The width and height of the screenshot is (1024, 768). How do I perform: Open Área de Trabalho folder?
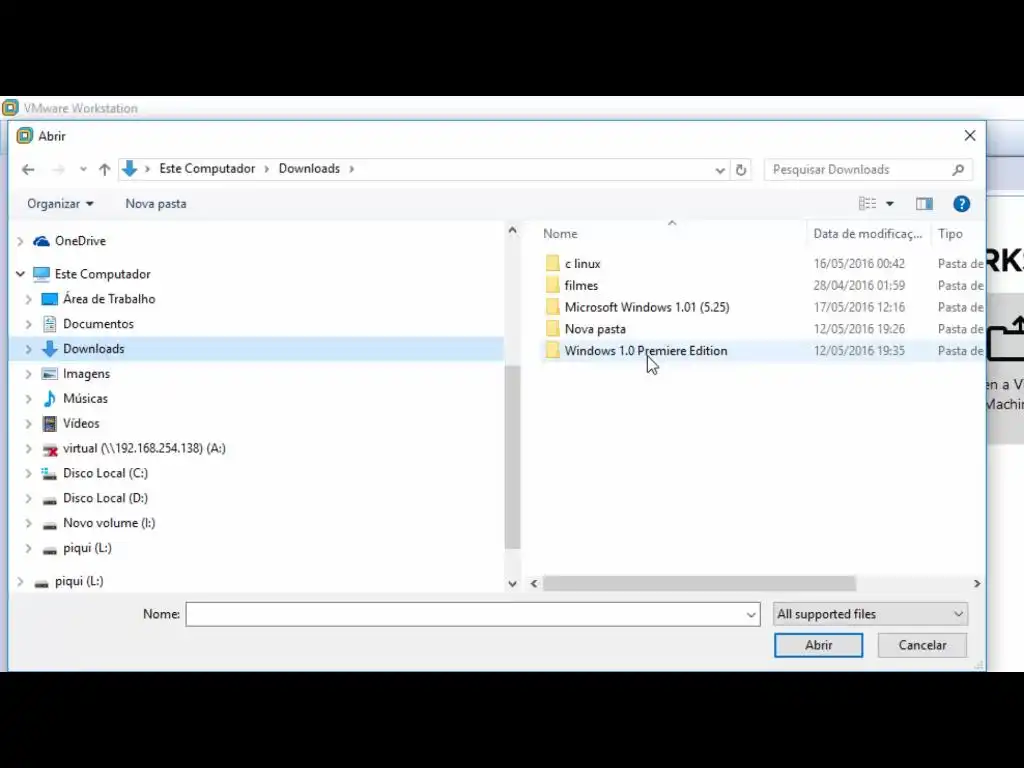click(x=109, y=299)
